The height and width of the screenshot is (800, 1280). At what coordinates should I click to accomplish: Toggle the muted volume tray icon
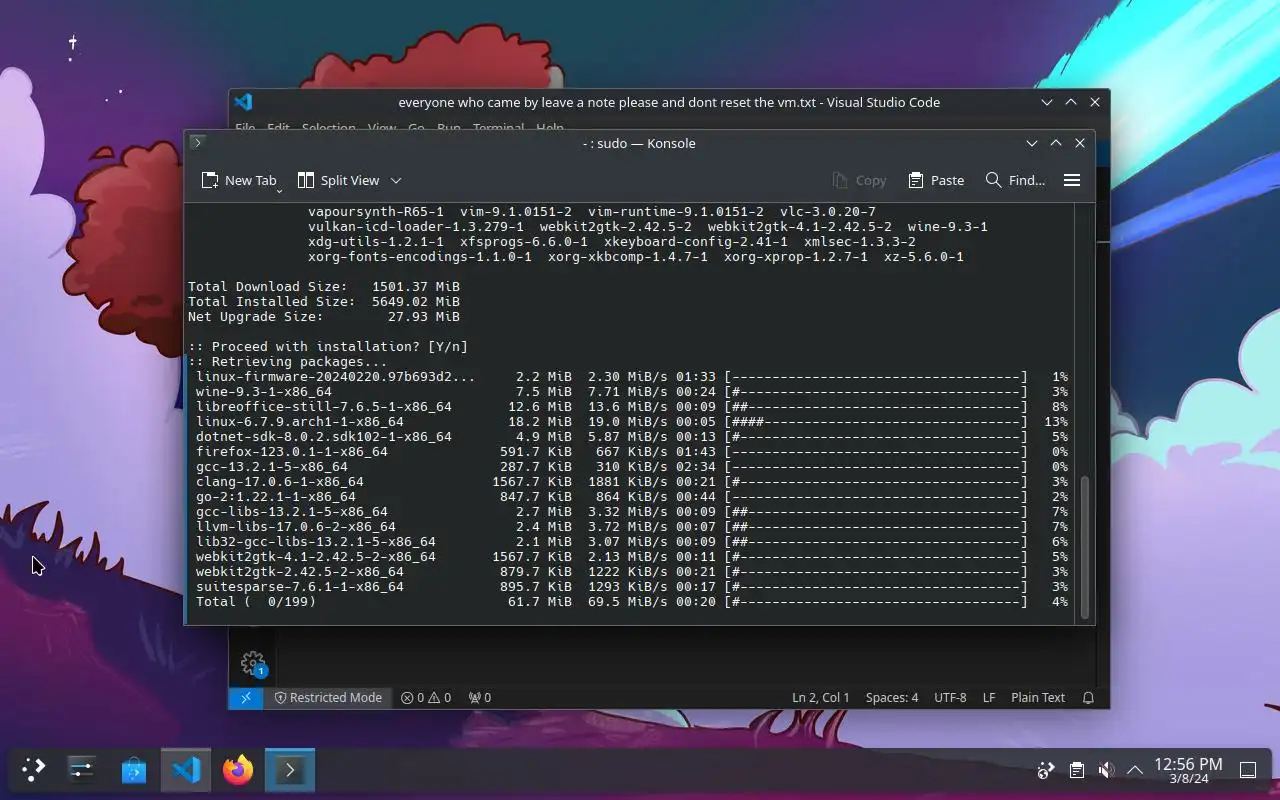click(1106, 770)
